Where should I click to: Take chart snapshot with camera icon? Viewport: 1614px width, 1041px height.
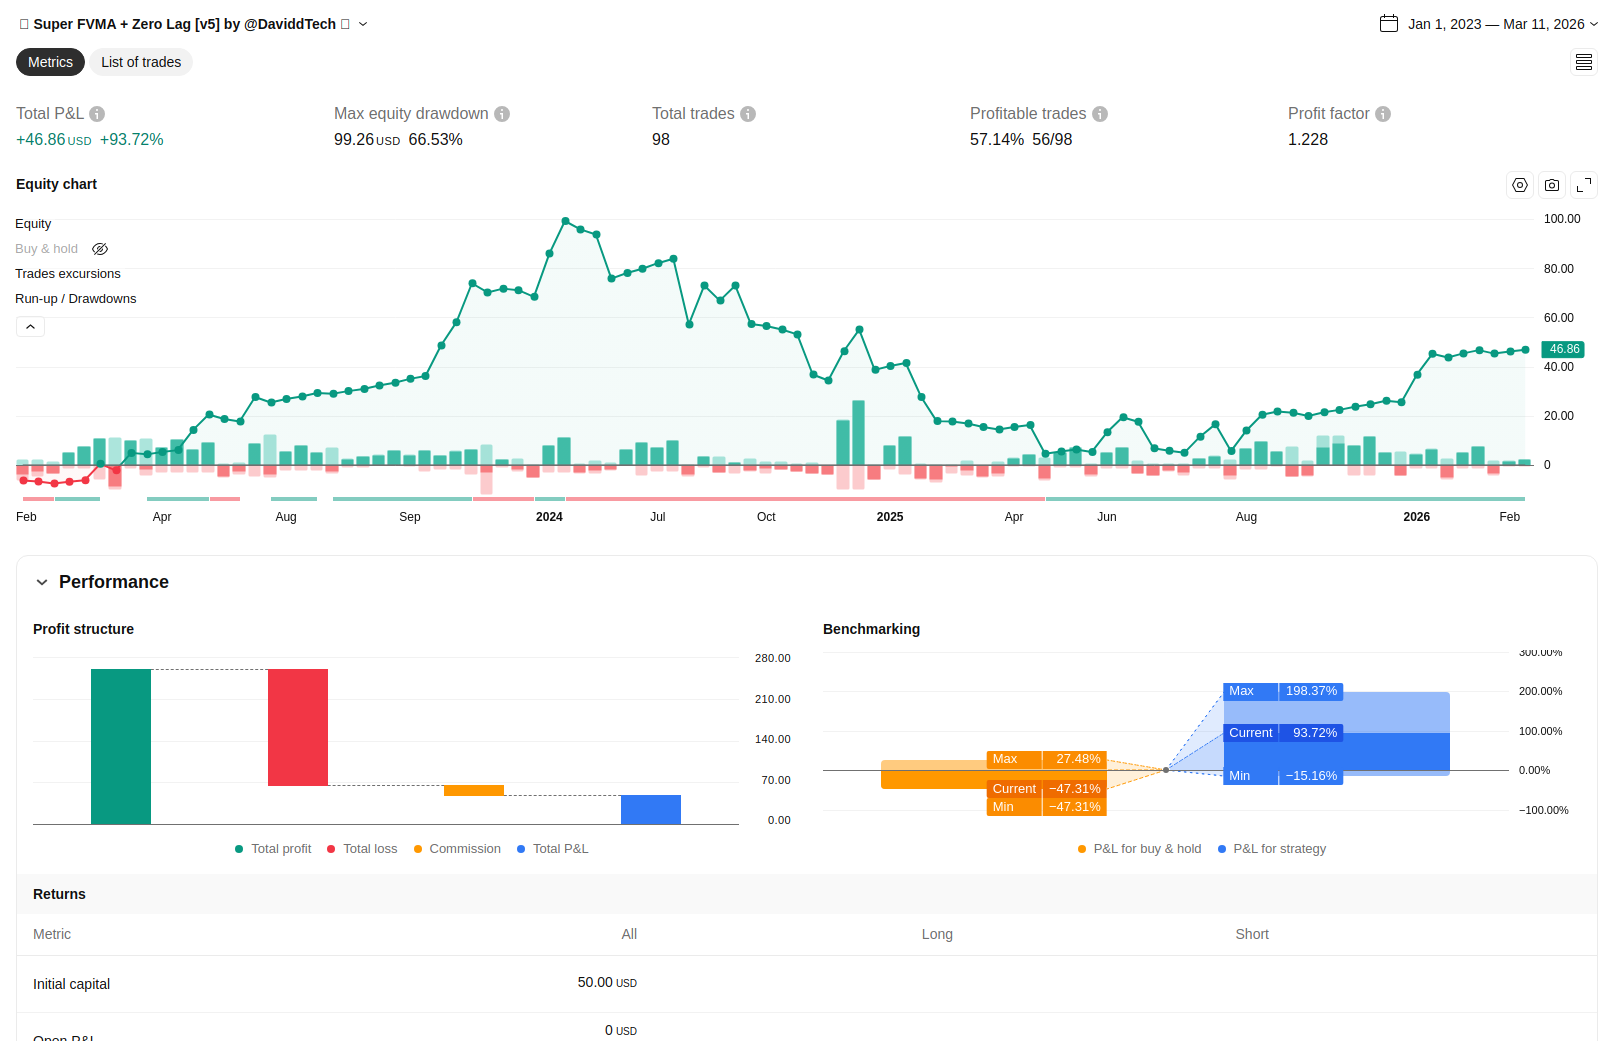(1552, 185)
